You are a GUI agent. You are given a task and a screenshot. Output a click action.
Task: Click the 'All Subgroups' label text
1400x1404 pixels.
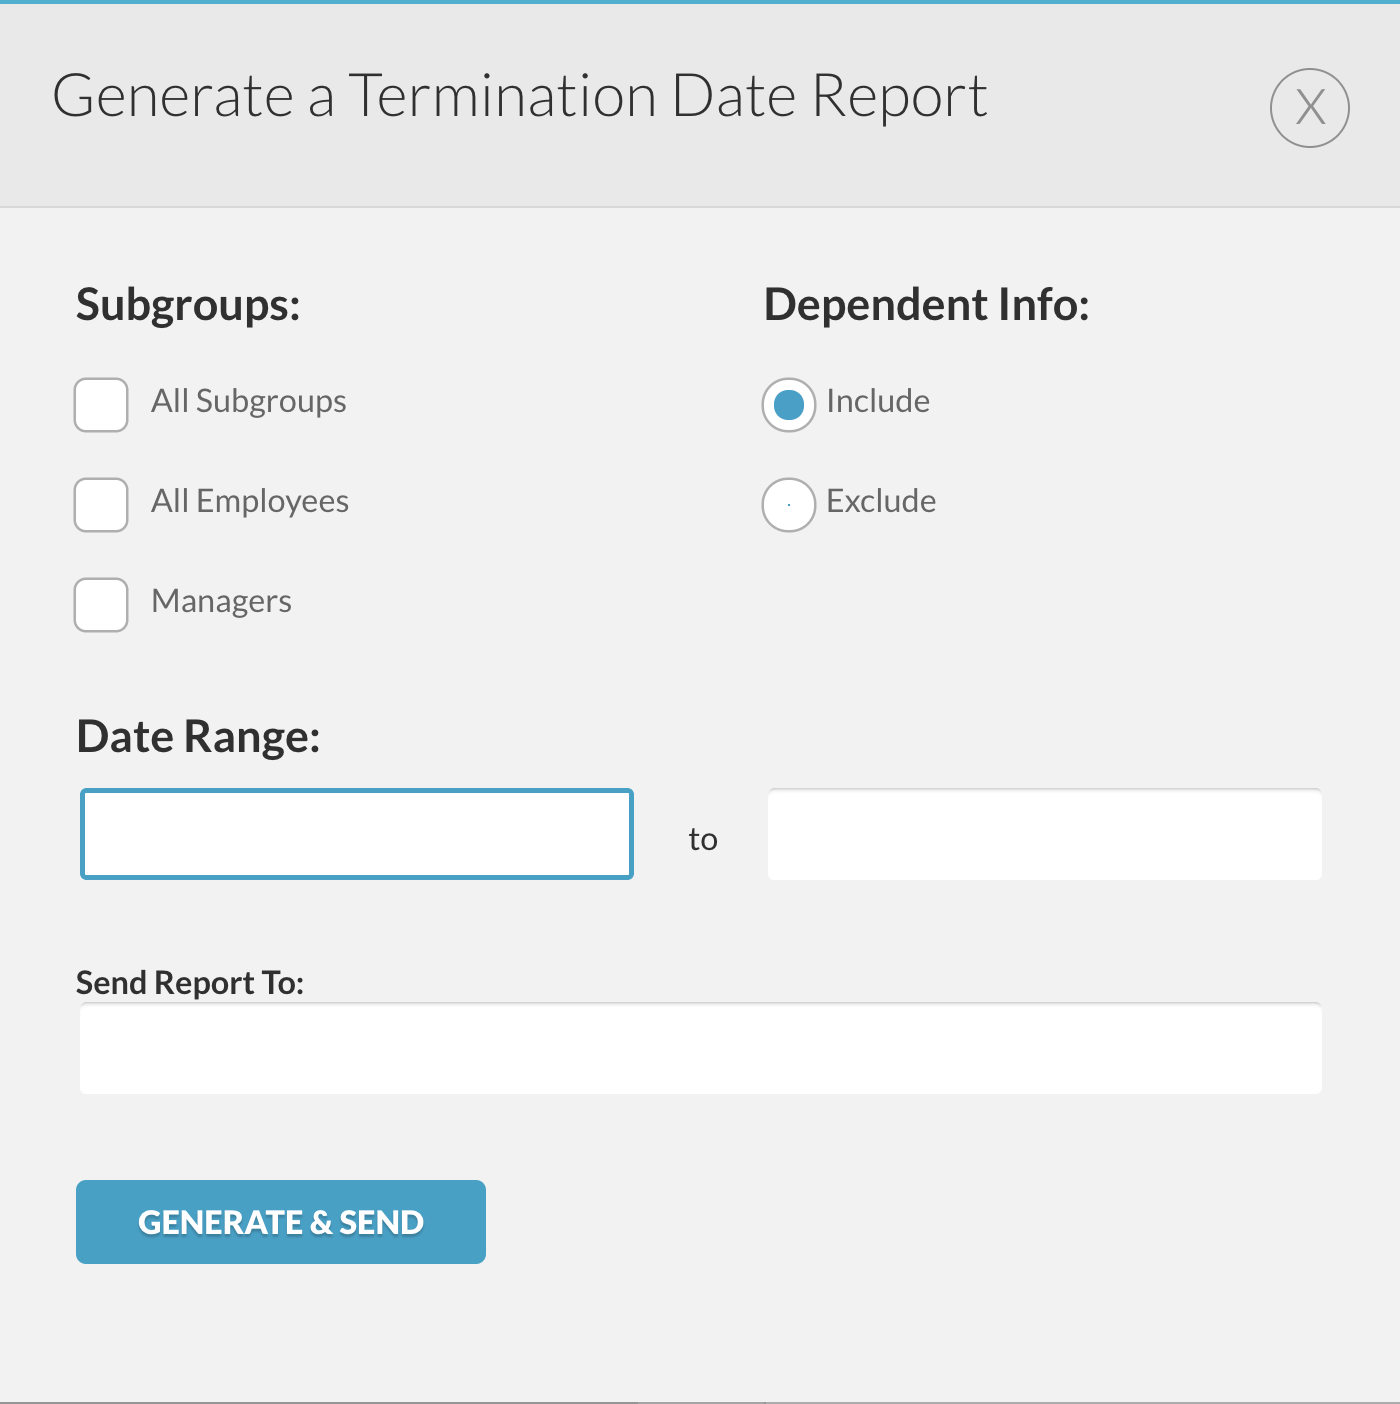249,402
